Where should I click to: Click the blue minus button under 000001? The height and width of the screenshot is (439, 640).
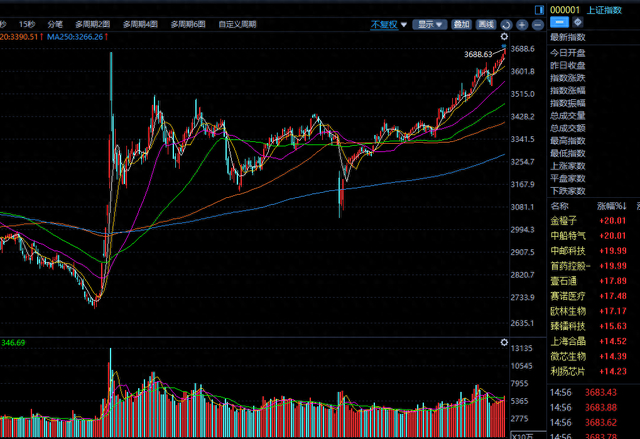click(x=559, y=22)
